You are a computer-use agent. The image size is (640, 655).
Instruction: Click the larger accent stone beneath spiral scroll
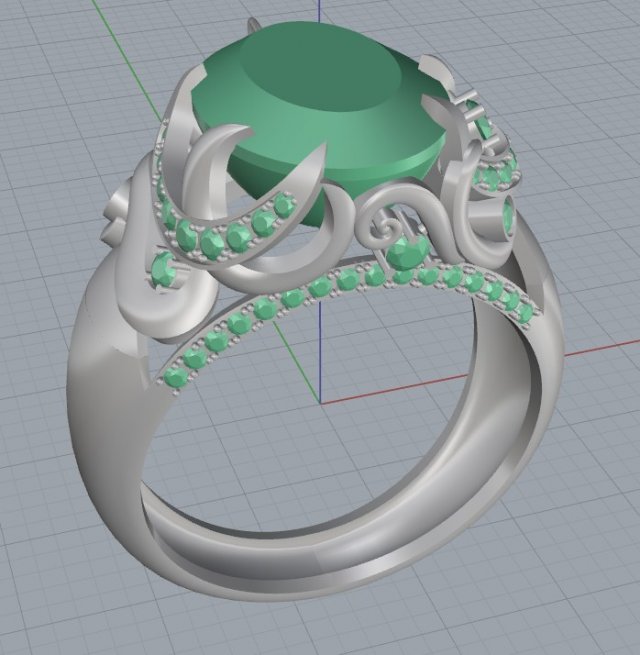click(408, 252)
